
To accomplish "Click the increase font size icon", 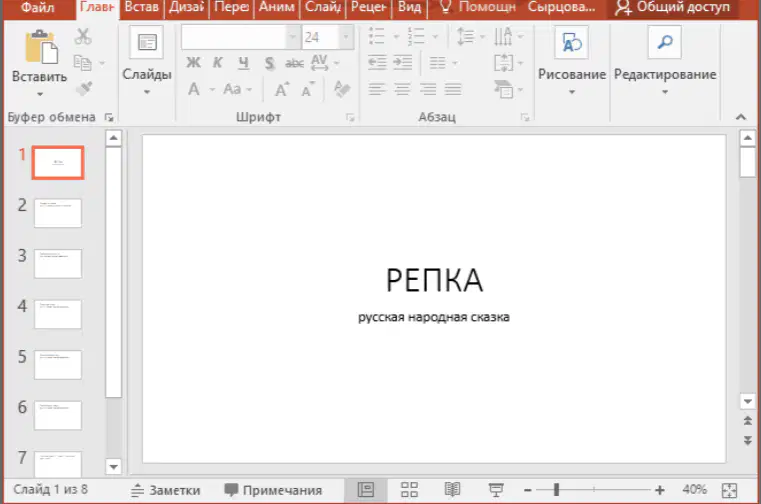I will pos(281,89).
